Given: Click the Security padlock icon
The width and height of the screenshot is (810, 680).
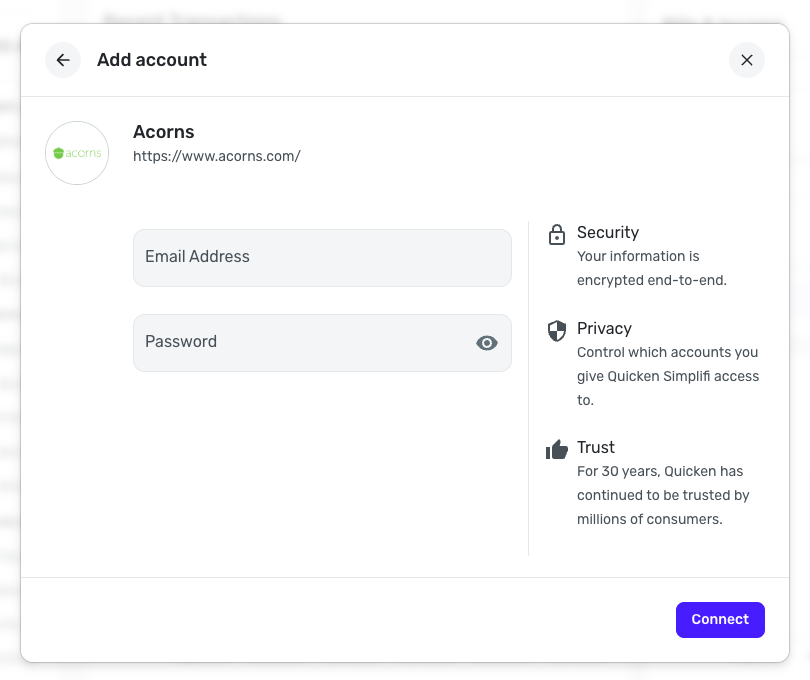Looking at the screenshot, I should coord(557,235).
